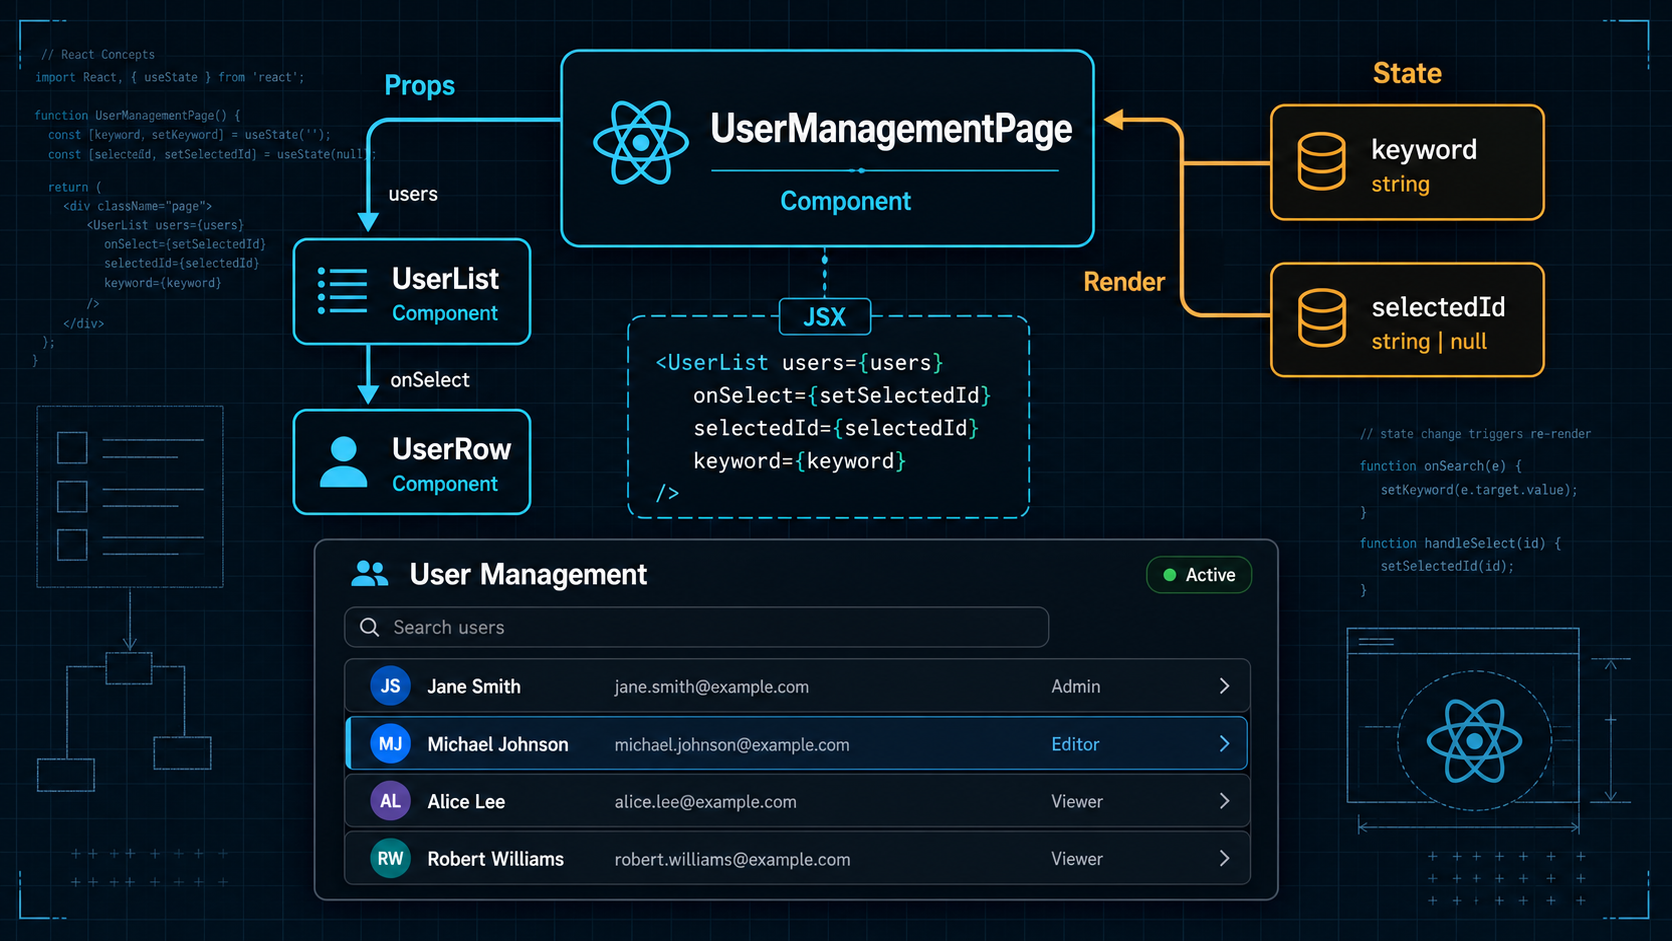Viewport: 1672px width, 941px height.
Task: Click the green dot in Active badge
Action: tap(1169, 575)
